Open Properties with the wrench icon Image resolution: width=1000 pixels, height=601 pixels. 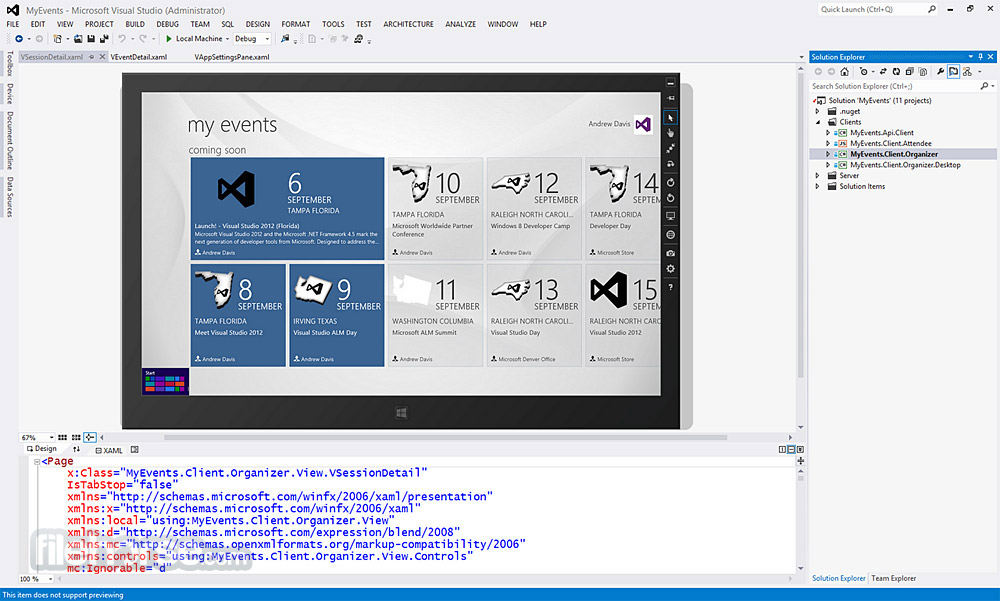(x=941, y=71)
